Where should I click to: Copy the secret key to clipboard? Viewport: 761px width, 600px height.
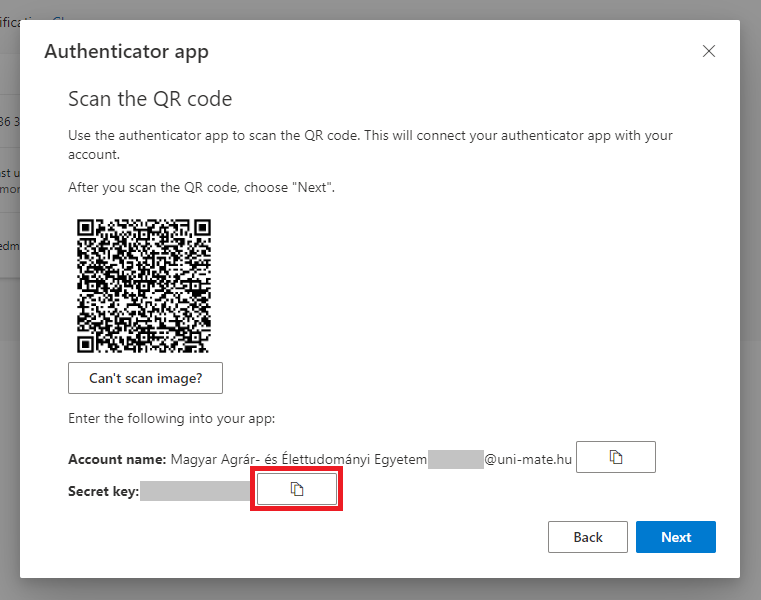(296, 488)
